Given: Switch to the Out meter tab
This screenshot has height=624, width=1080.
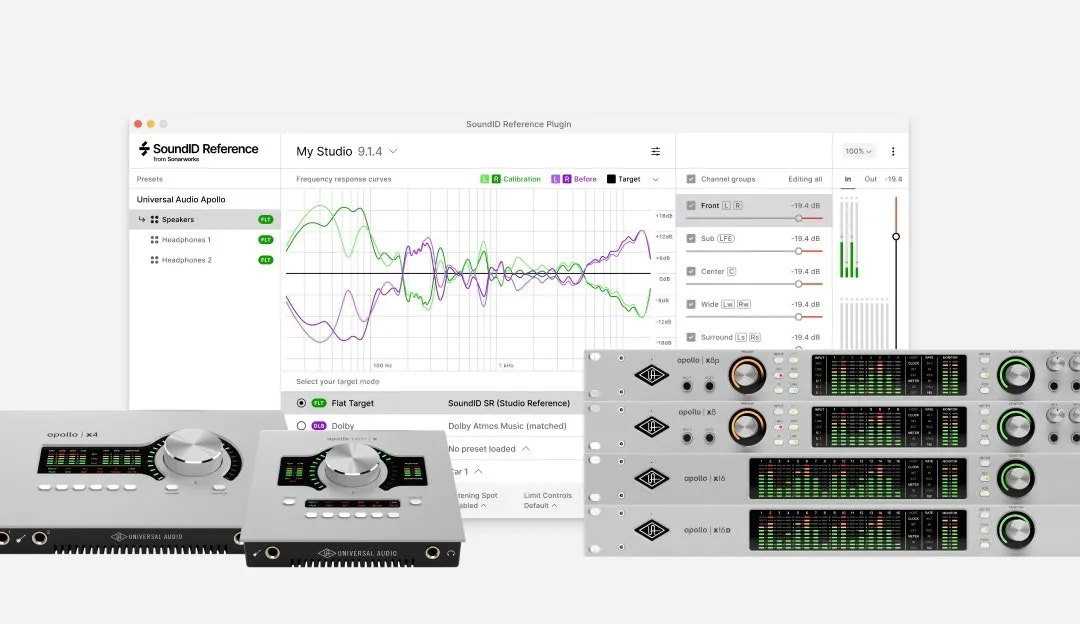Looking at the screenshot, I should pyautogui.click(x=871, y=179).
